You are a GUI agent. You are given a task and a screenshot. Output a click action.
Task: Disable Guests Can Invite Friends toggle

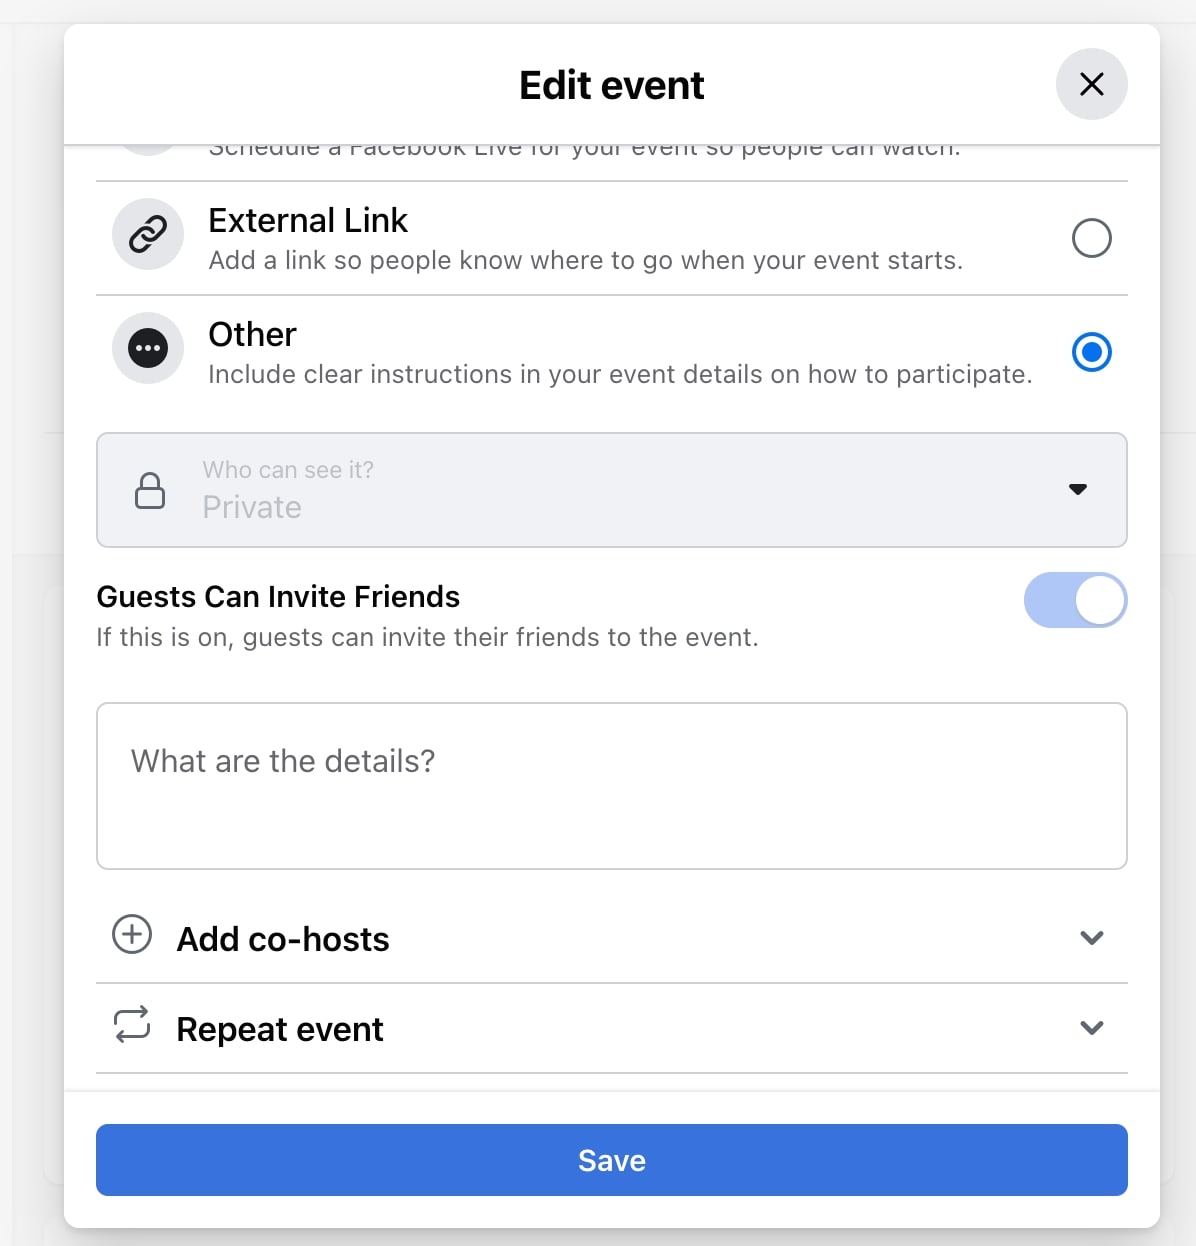pyautogui.click(x=1076, y=600)
